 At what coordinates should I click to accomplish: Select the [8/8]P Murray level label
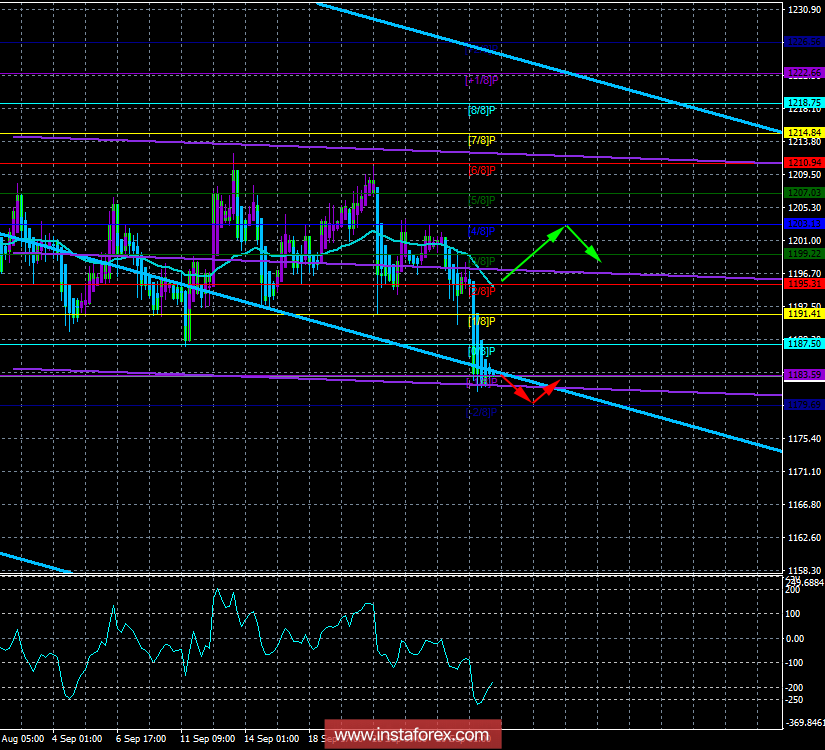[482, 109]
